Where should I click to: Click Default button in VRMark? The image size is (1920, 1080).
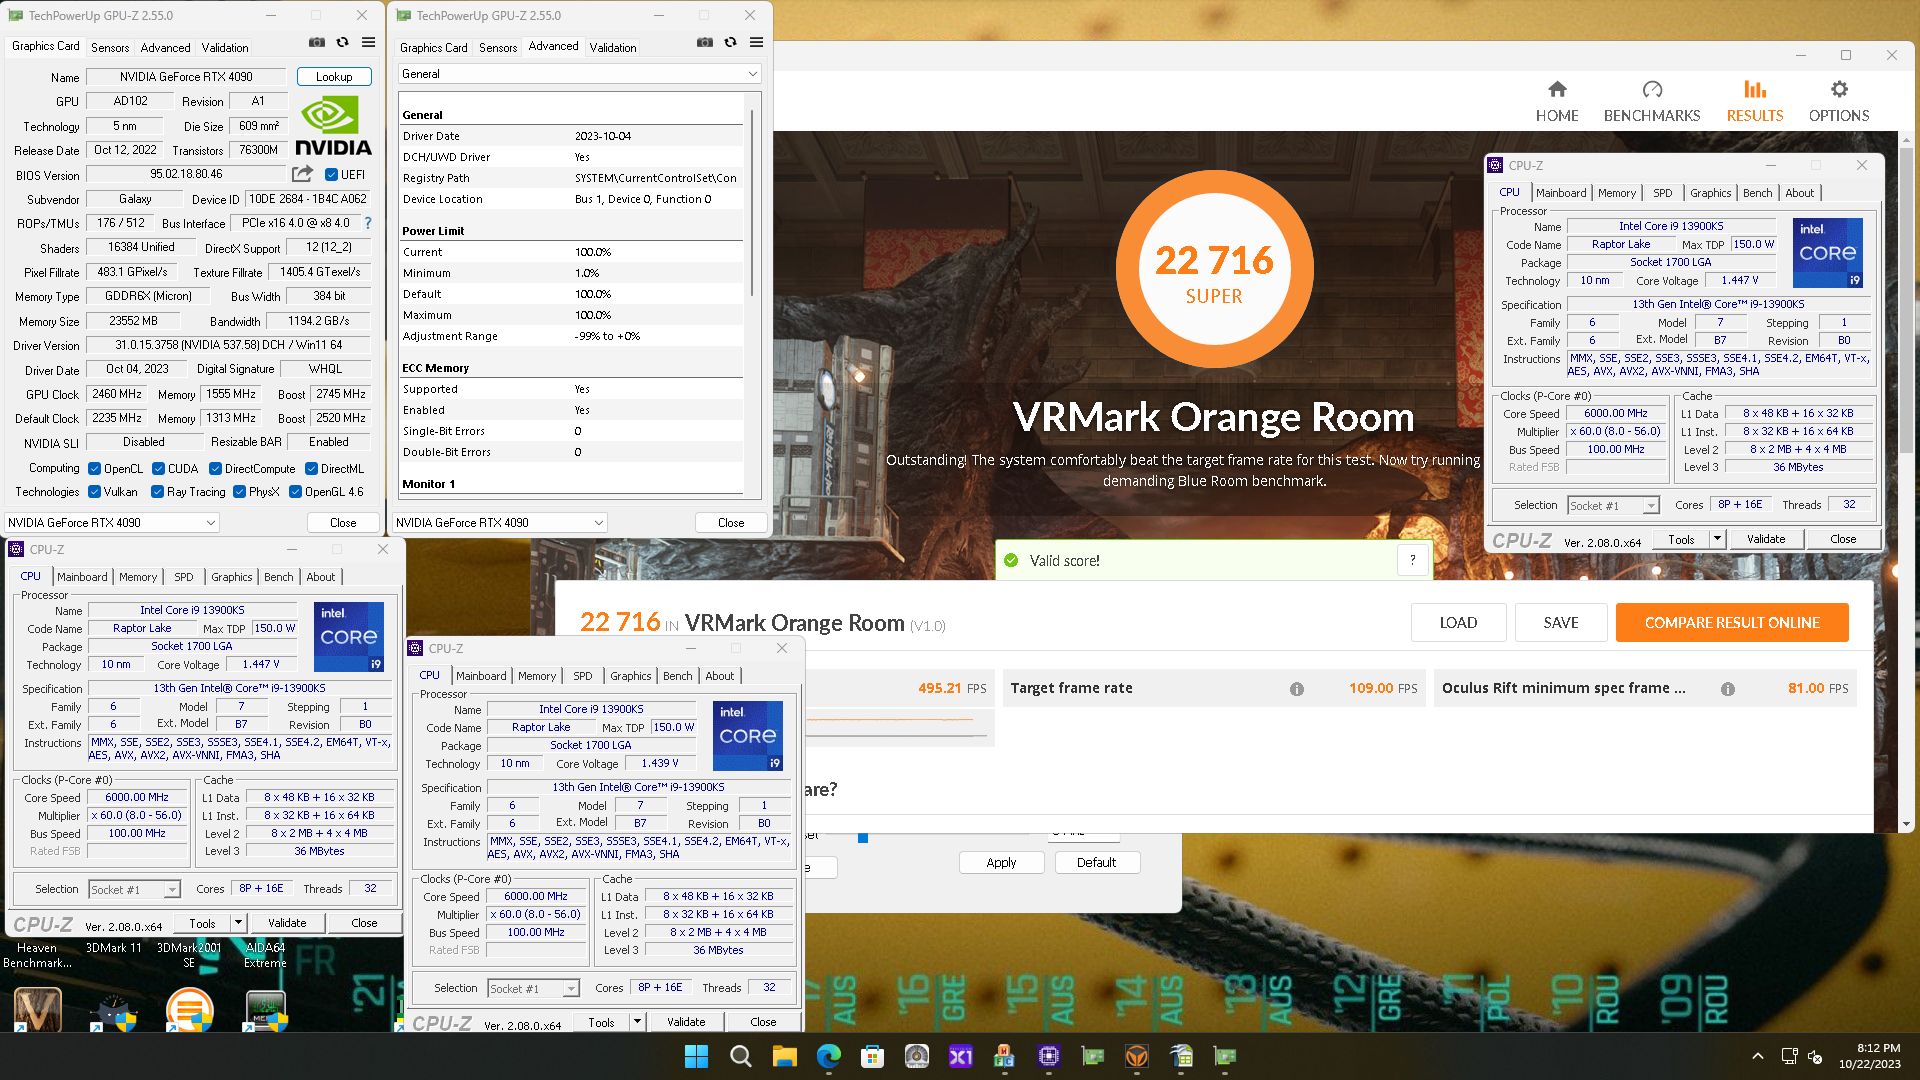coord(1096,862)
